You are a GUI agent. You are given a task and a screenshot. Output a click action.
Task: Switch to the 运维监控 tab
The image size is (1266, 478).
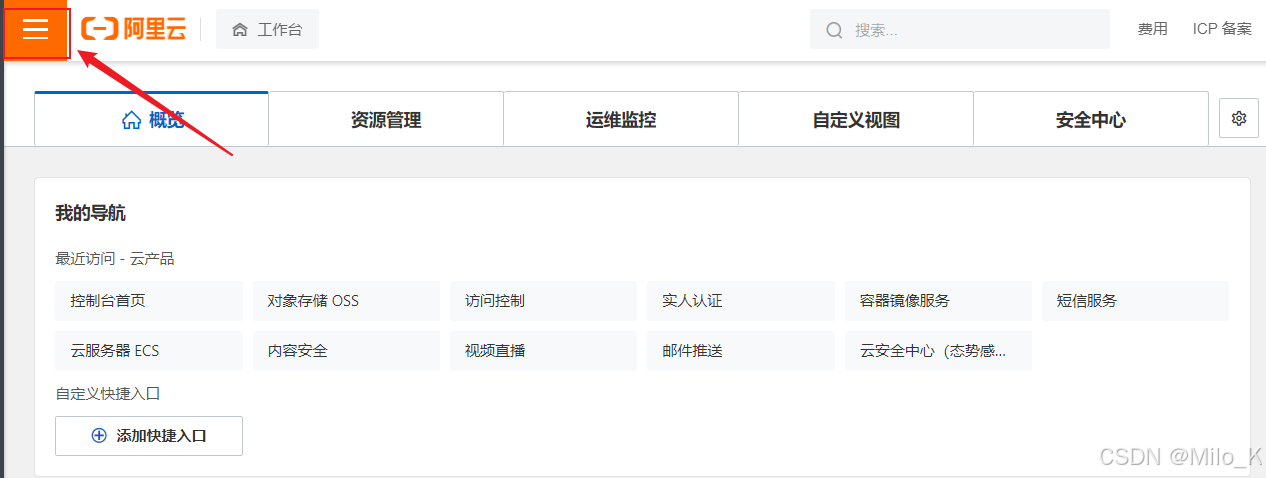point(621,119)
